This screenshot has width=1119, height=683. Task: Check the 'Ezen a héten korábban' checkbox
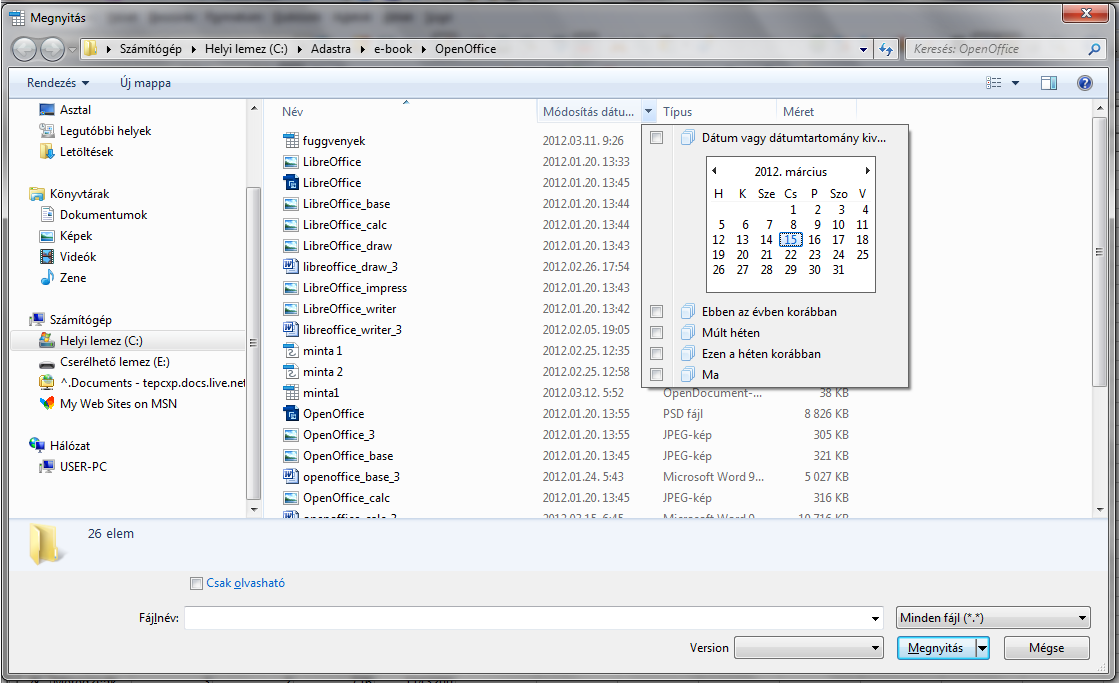(657, 353)
